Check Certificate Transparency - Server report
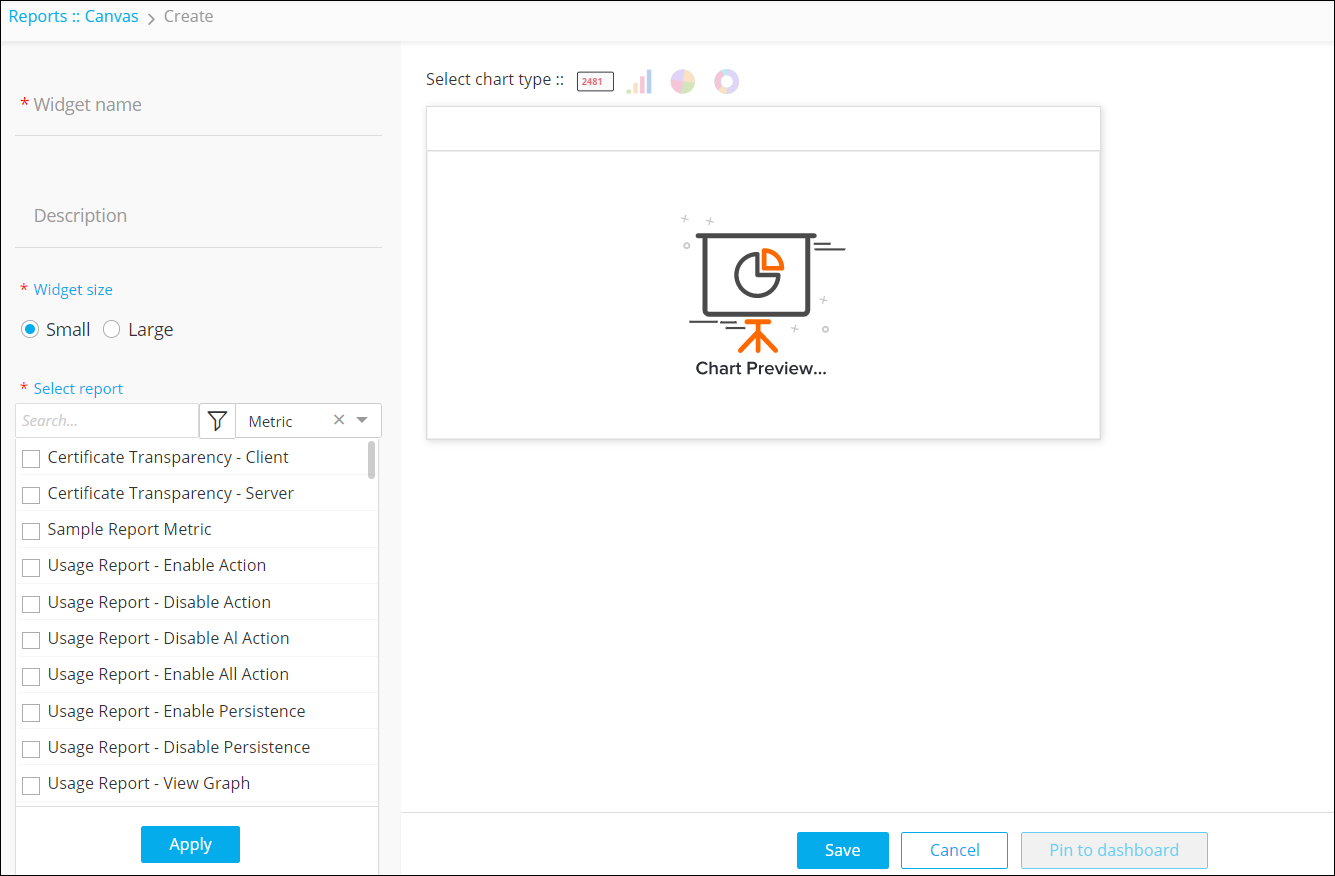The image size is (1335, 876). (x=31, y=494)
